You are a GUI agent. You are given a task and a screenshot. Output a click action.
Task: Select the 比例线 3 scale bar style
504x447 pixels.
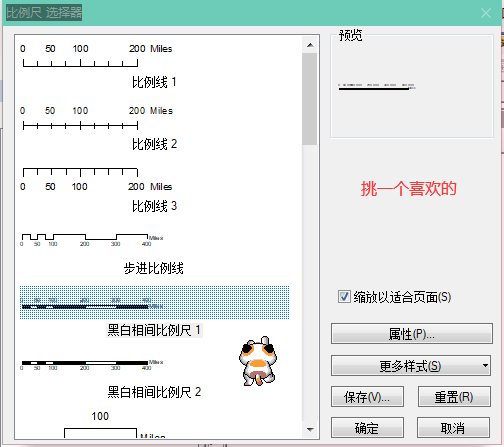(96, 179)
